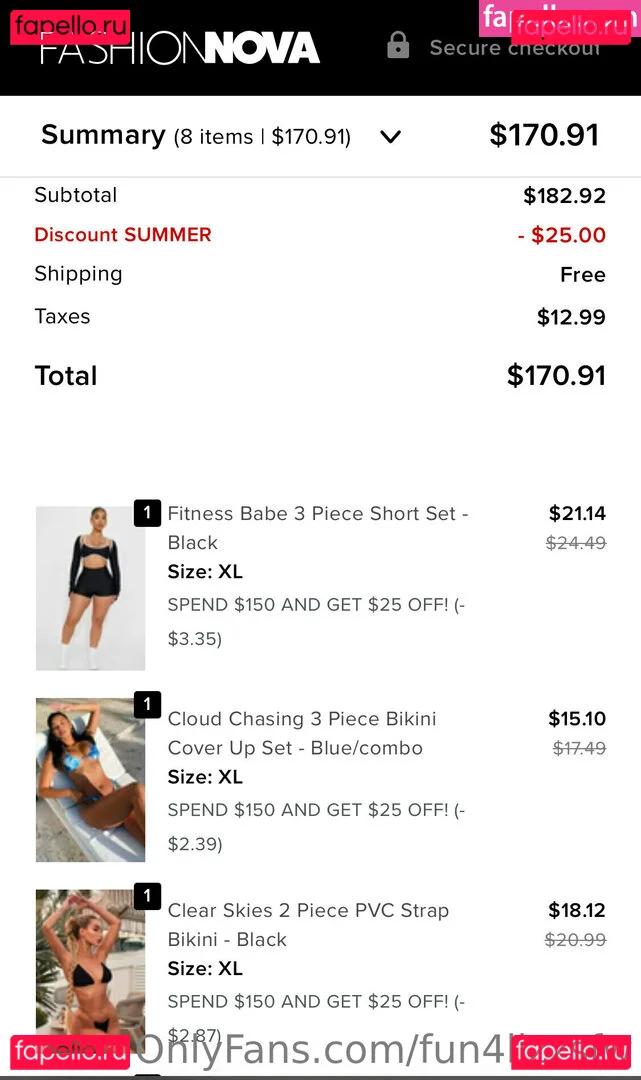Screen dimensions: 641x1080
Task: Click the Fashion Nova logo
Action: (180, 48)
